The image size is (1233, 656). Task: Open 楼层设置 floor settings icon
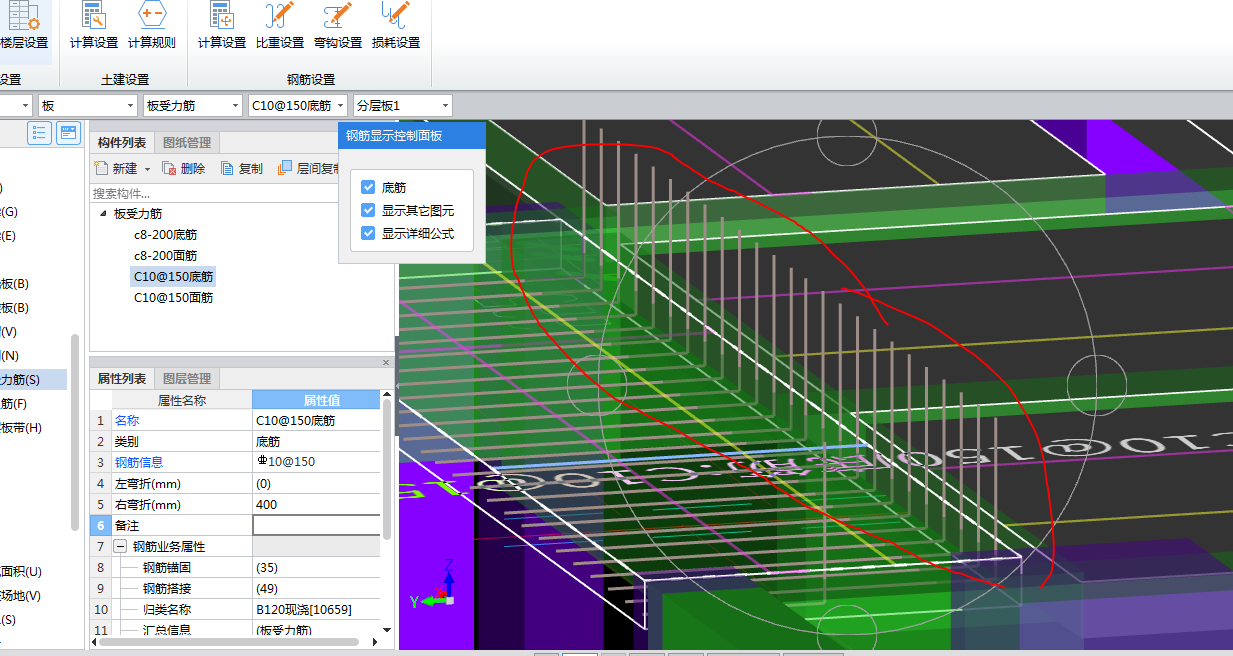click(x=24, y=25)
